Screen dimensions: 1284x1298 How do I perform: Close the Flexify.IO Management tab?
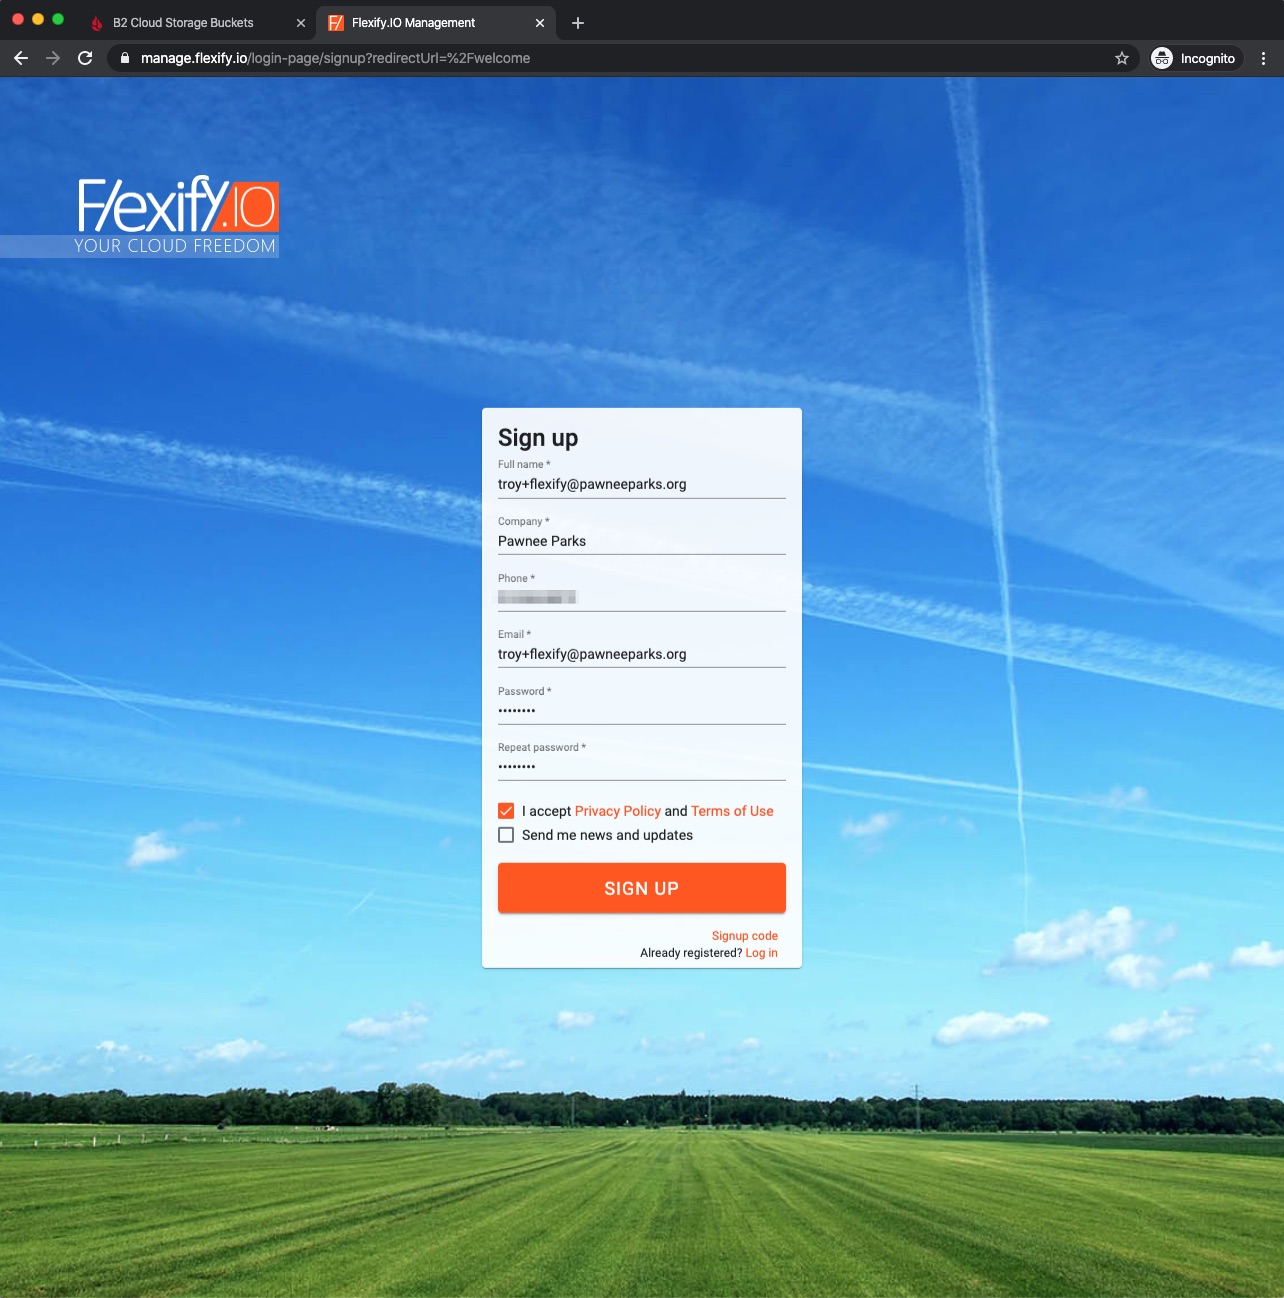point(540,22)
